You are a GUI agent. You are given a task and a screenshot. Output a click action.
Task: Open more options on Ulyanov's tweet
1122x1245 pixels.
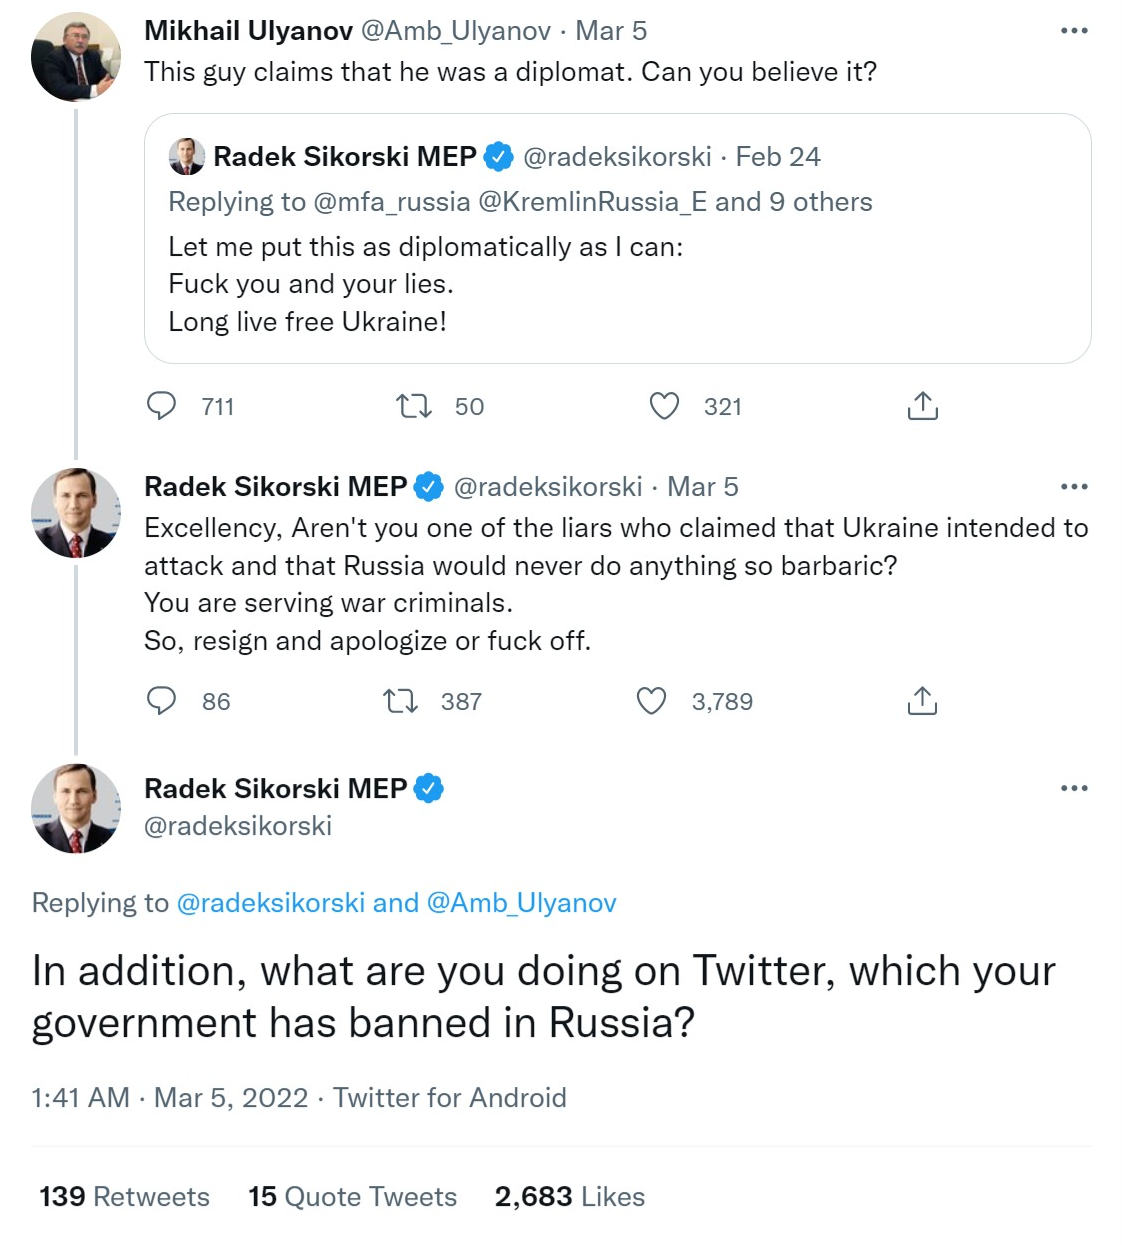tap(1074, 31)
